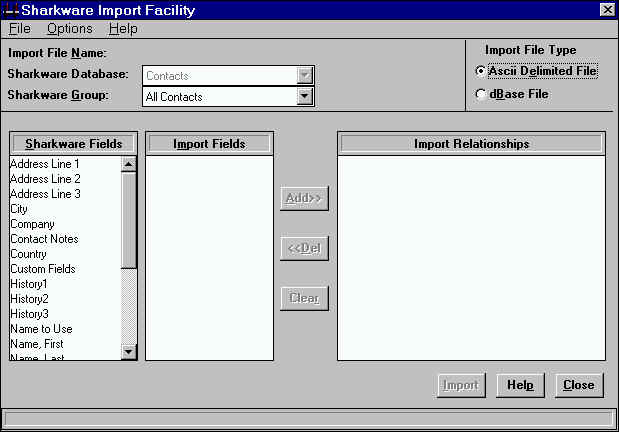Click scroll down arrow in Sharkware Fields list

129,351
